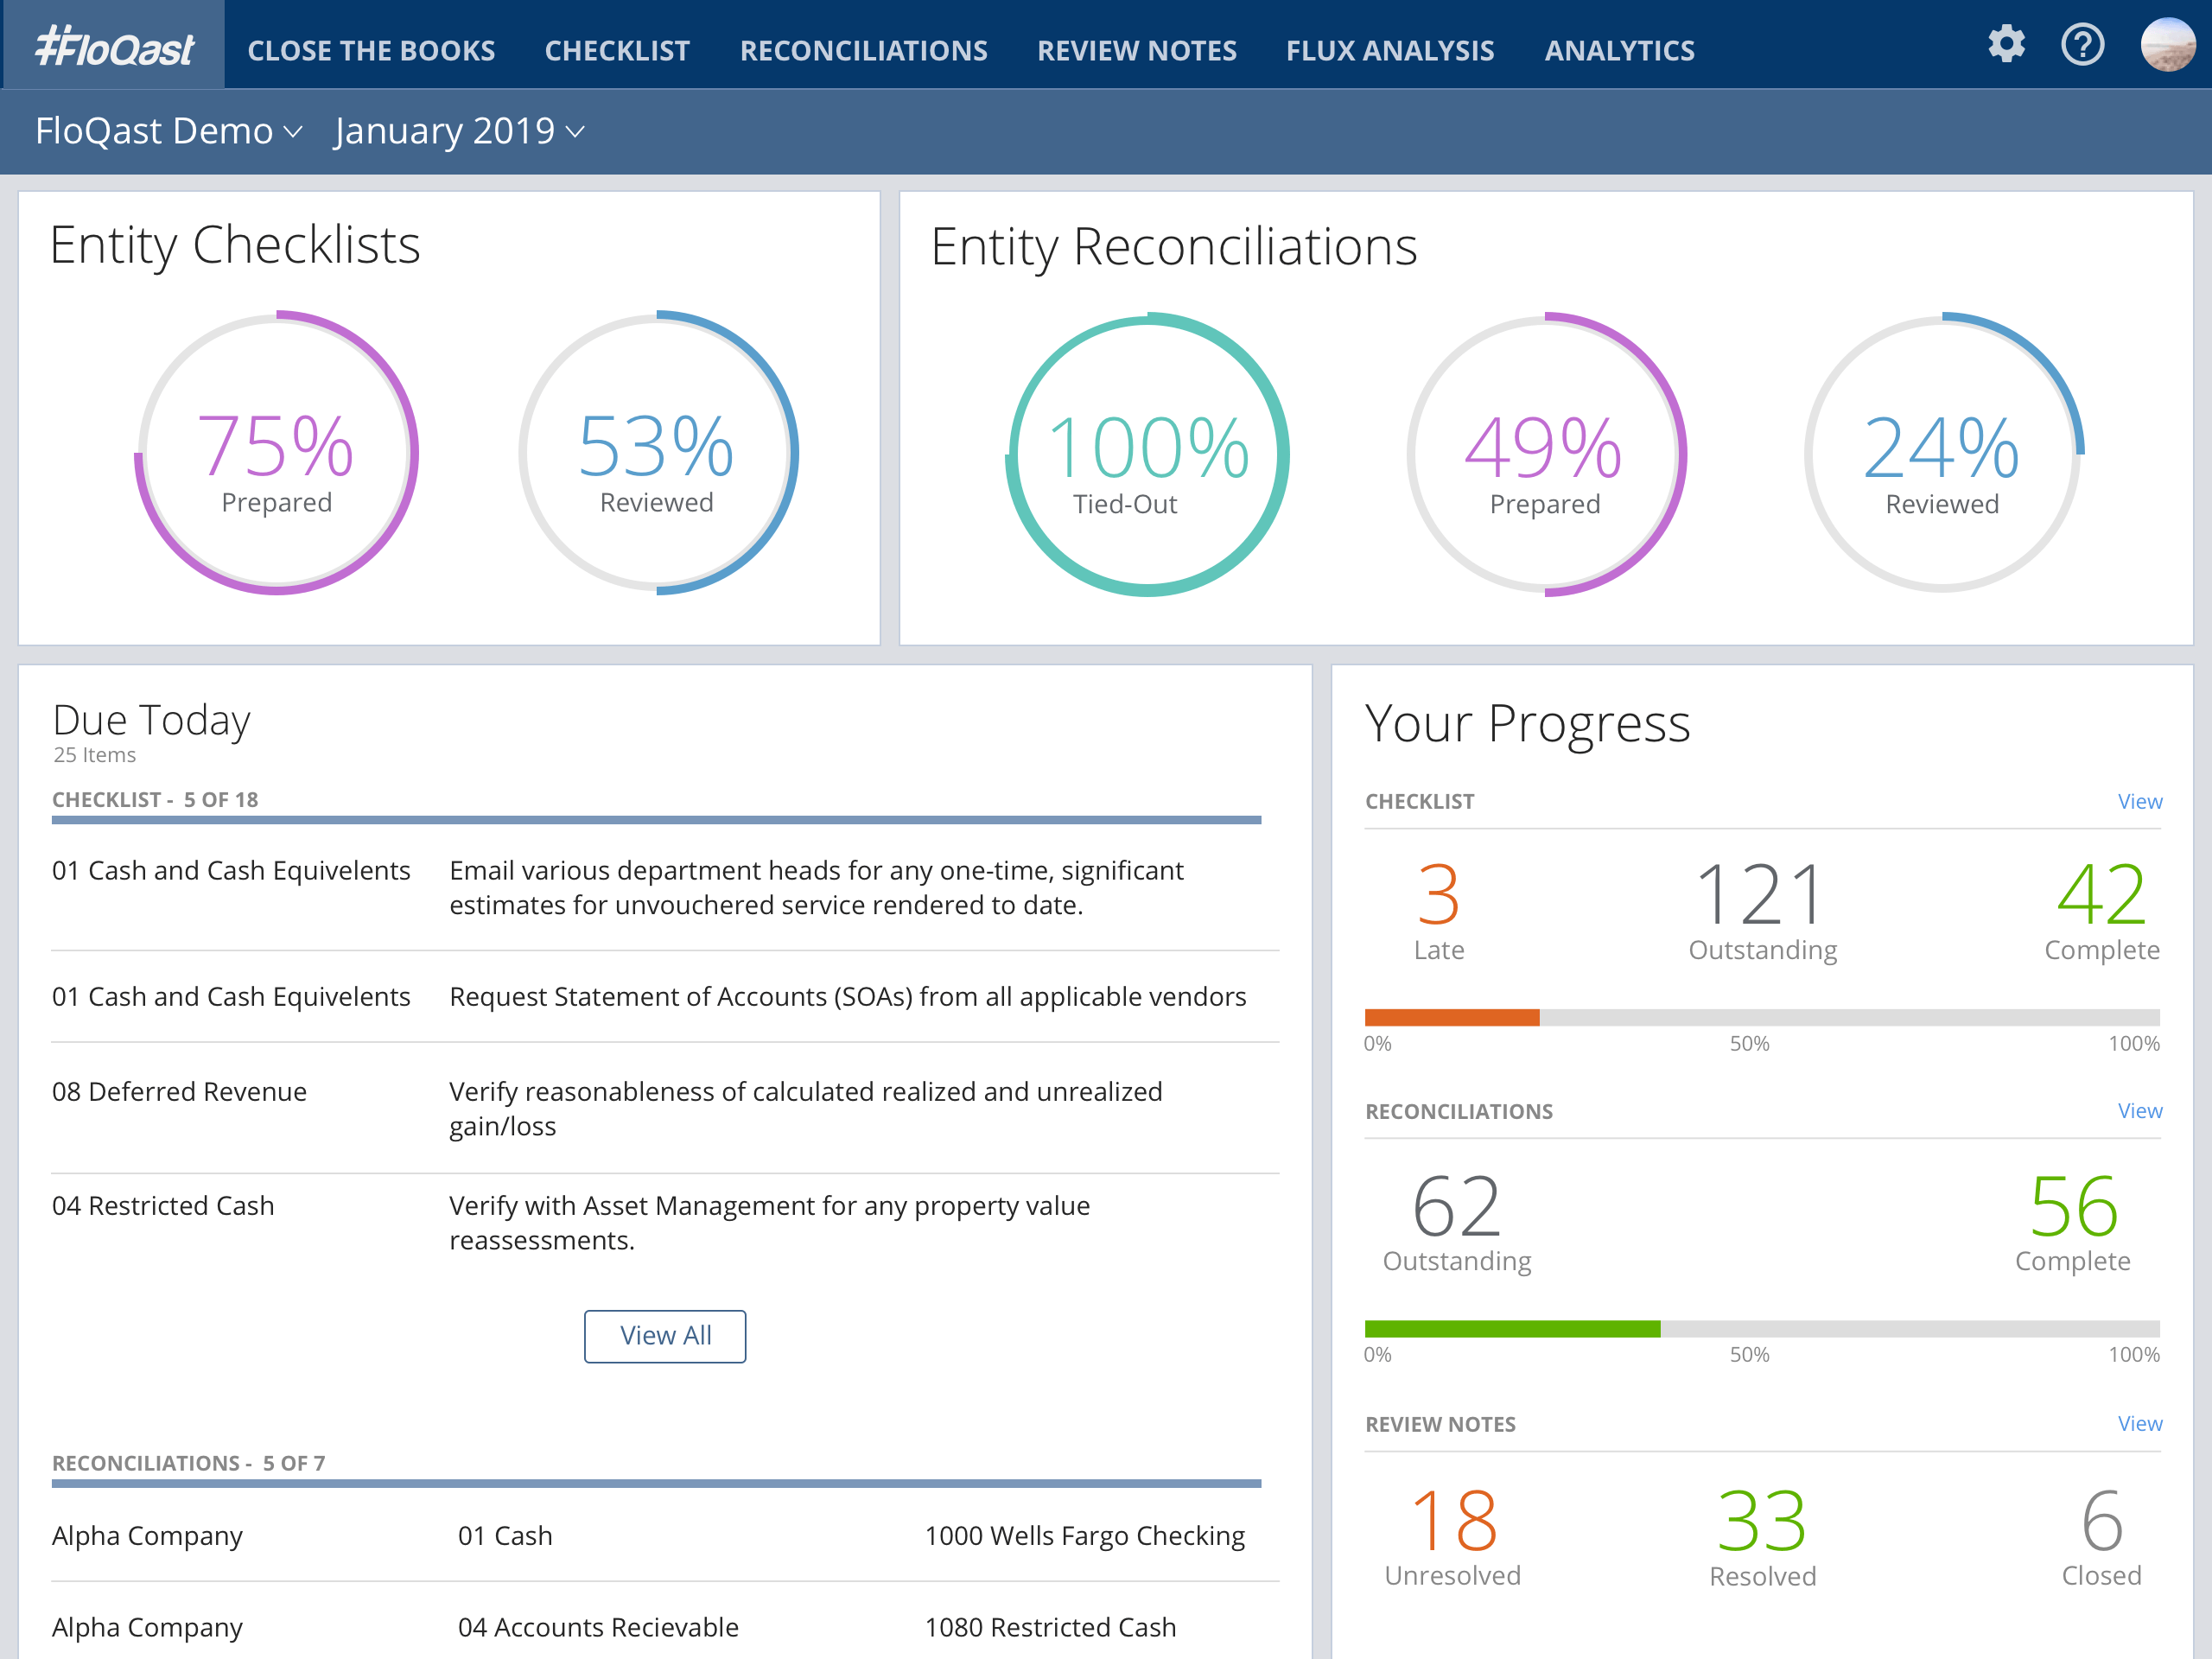Go to the Reconciliations menu

(863, 51)
